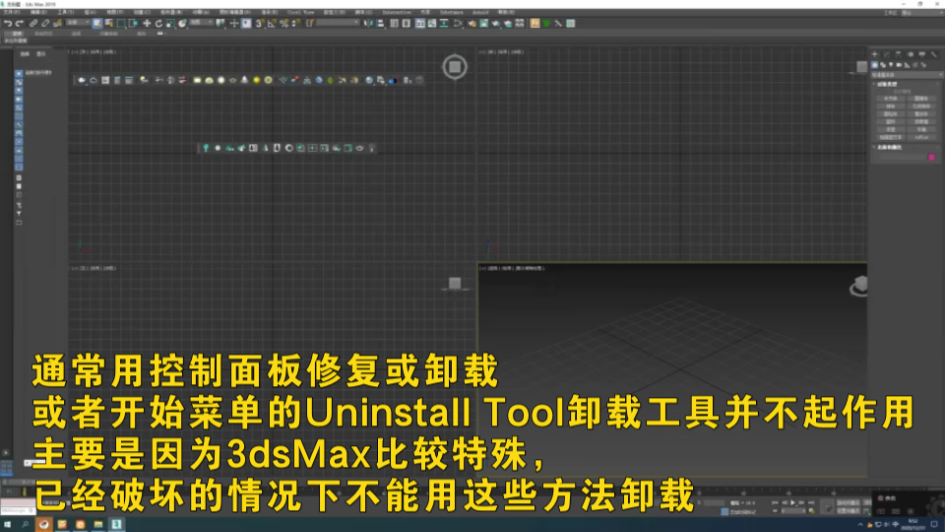Open the 标准基本体 primitives dropdown
Screen dimensions: 945x532
pyautogui.click(x=907, y=75)
